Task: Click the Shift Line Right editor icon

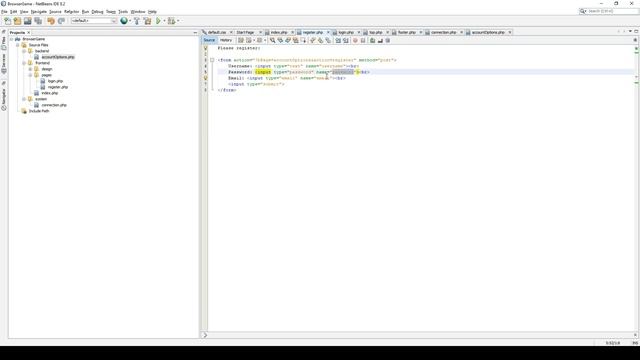Action: (346, 40)
